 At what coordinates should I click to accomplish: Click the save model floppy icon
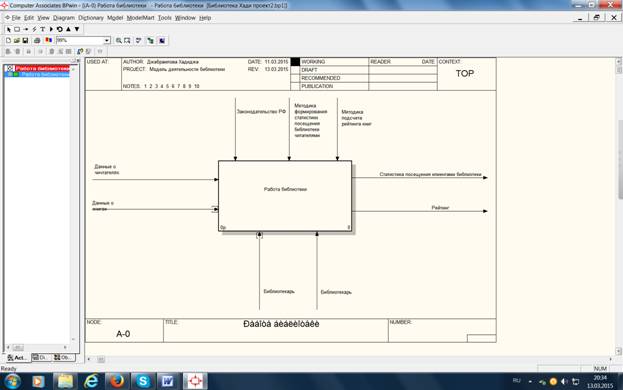25,41
